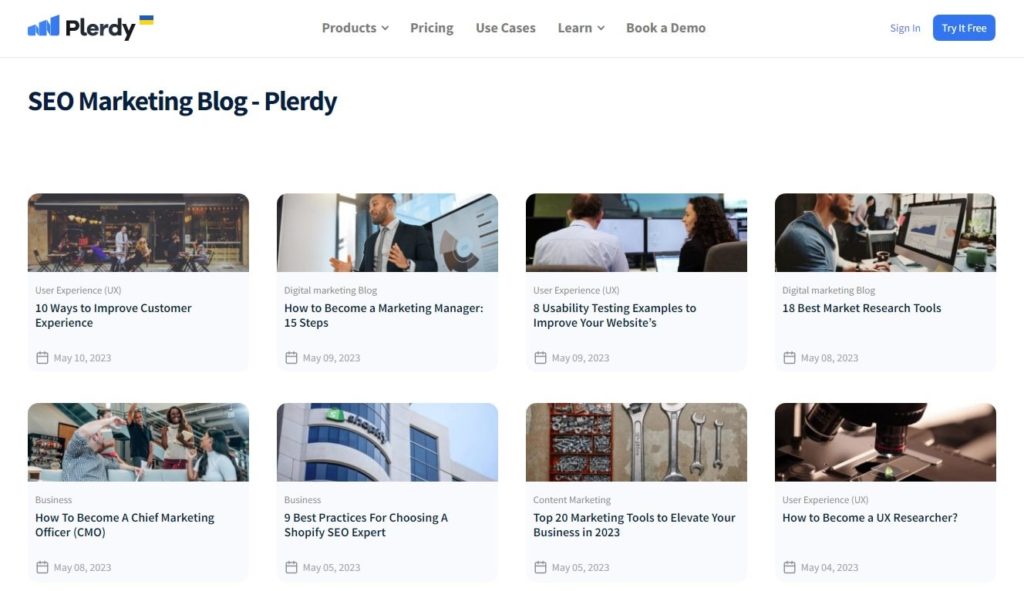The width and height of the screenshot is (1024, 591).
Task: Click the Plerdy logo icon
Action: [43, 27]
